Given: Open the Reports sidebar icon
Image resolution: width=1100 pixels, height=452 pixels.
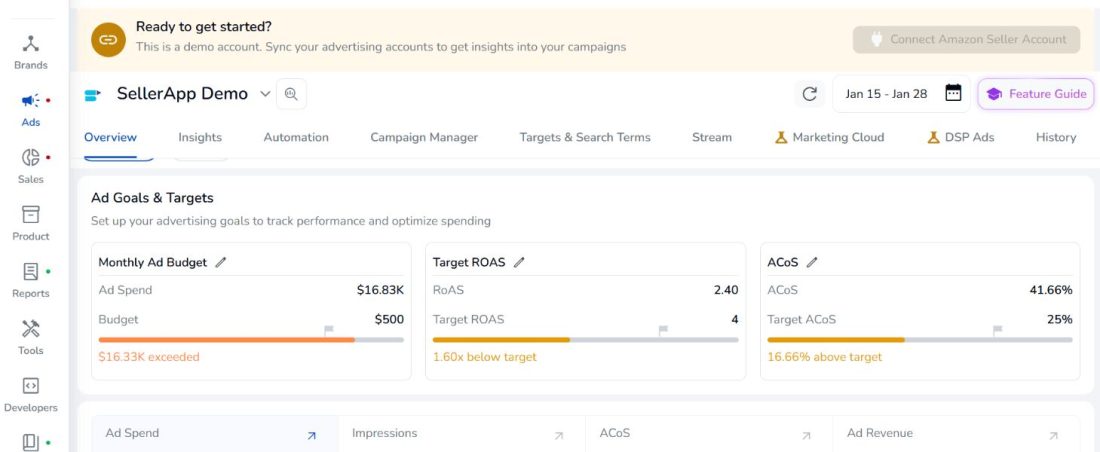Looking at the screenshot, I should point(31,272).
